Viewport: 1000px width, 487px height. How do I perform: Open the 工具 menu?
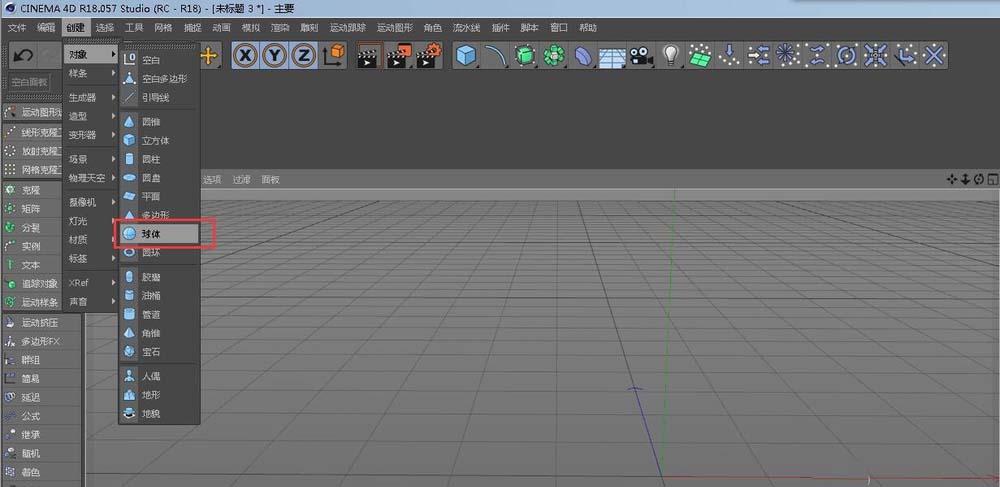tap(134, 28)
